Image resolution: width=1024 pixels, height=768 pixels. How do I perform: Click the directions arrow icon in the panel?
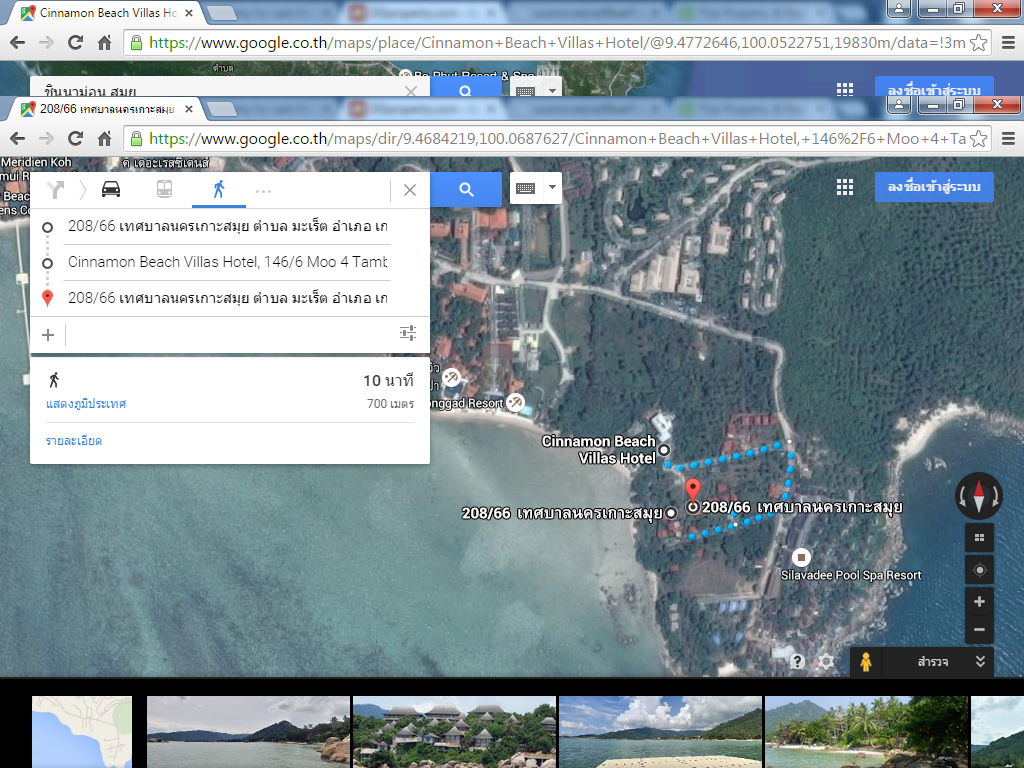[x=56, y=190]
